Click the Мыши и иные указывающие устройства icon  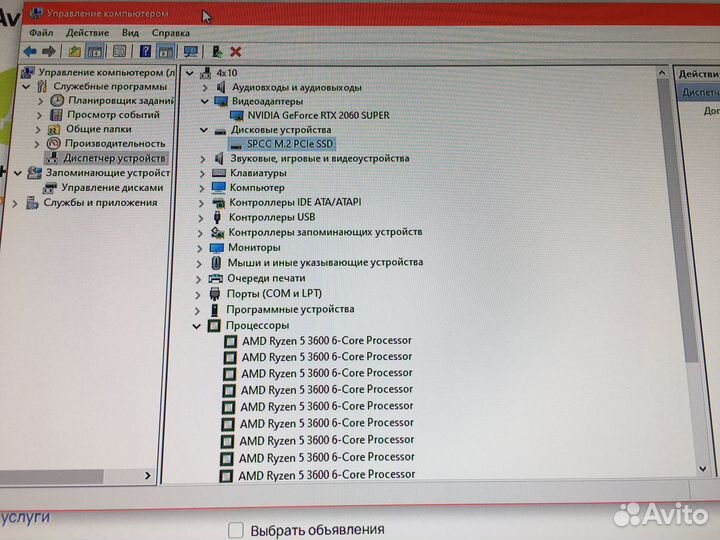pos(216,263)
